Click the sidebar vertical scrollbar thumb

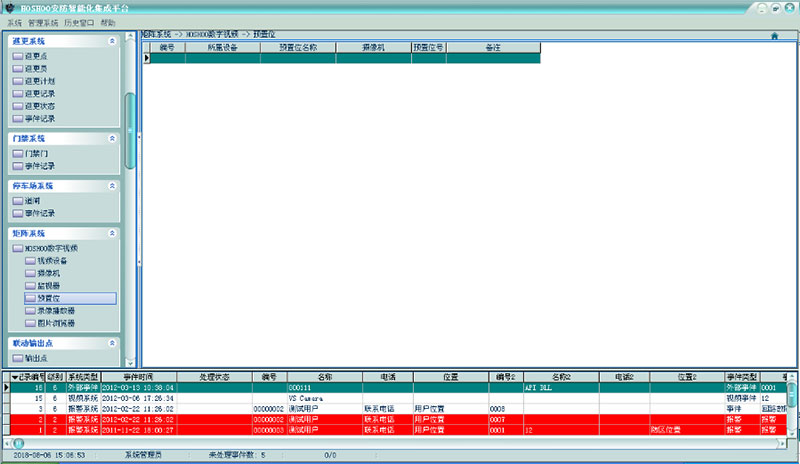[129, 130]
